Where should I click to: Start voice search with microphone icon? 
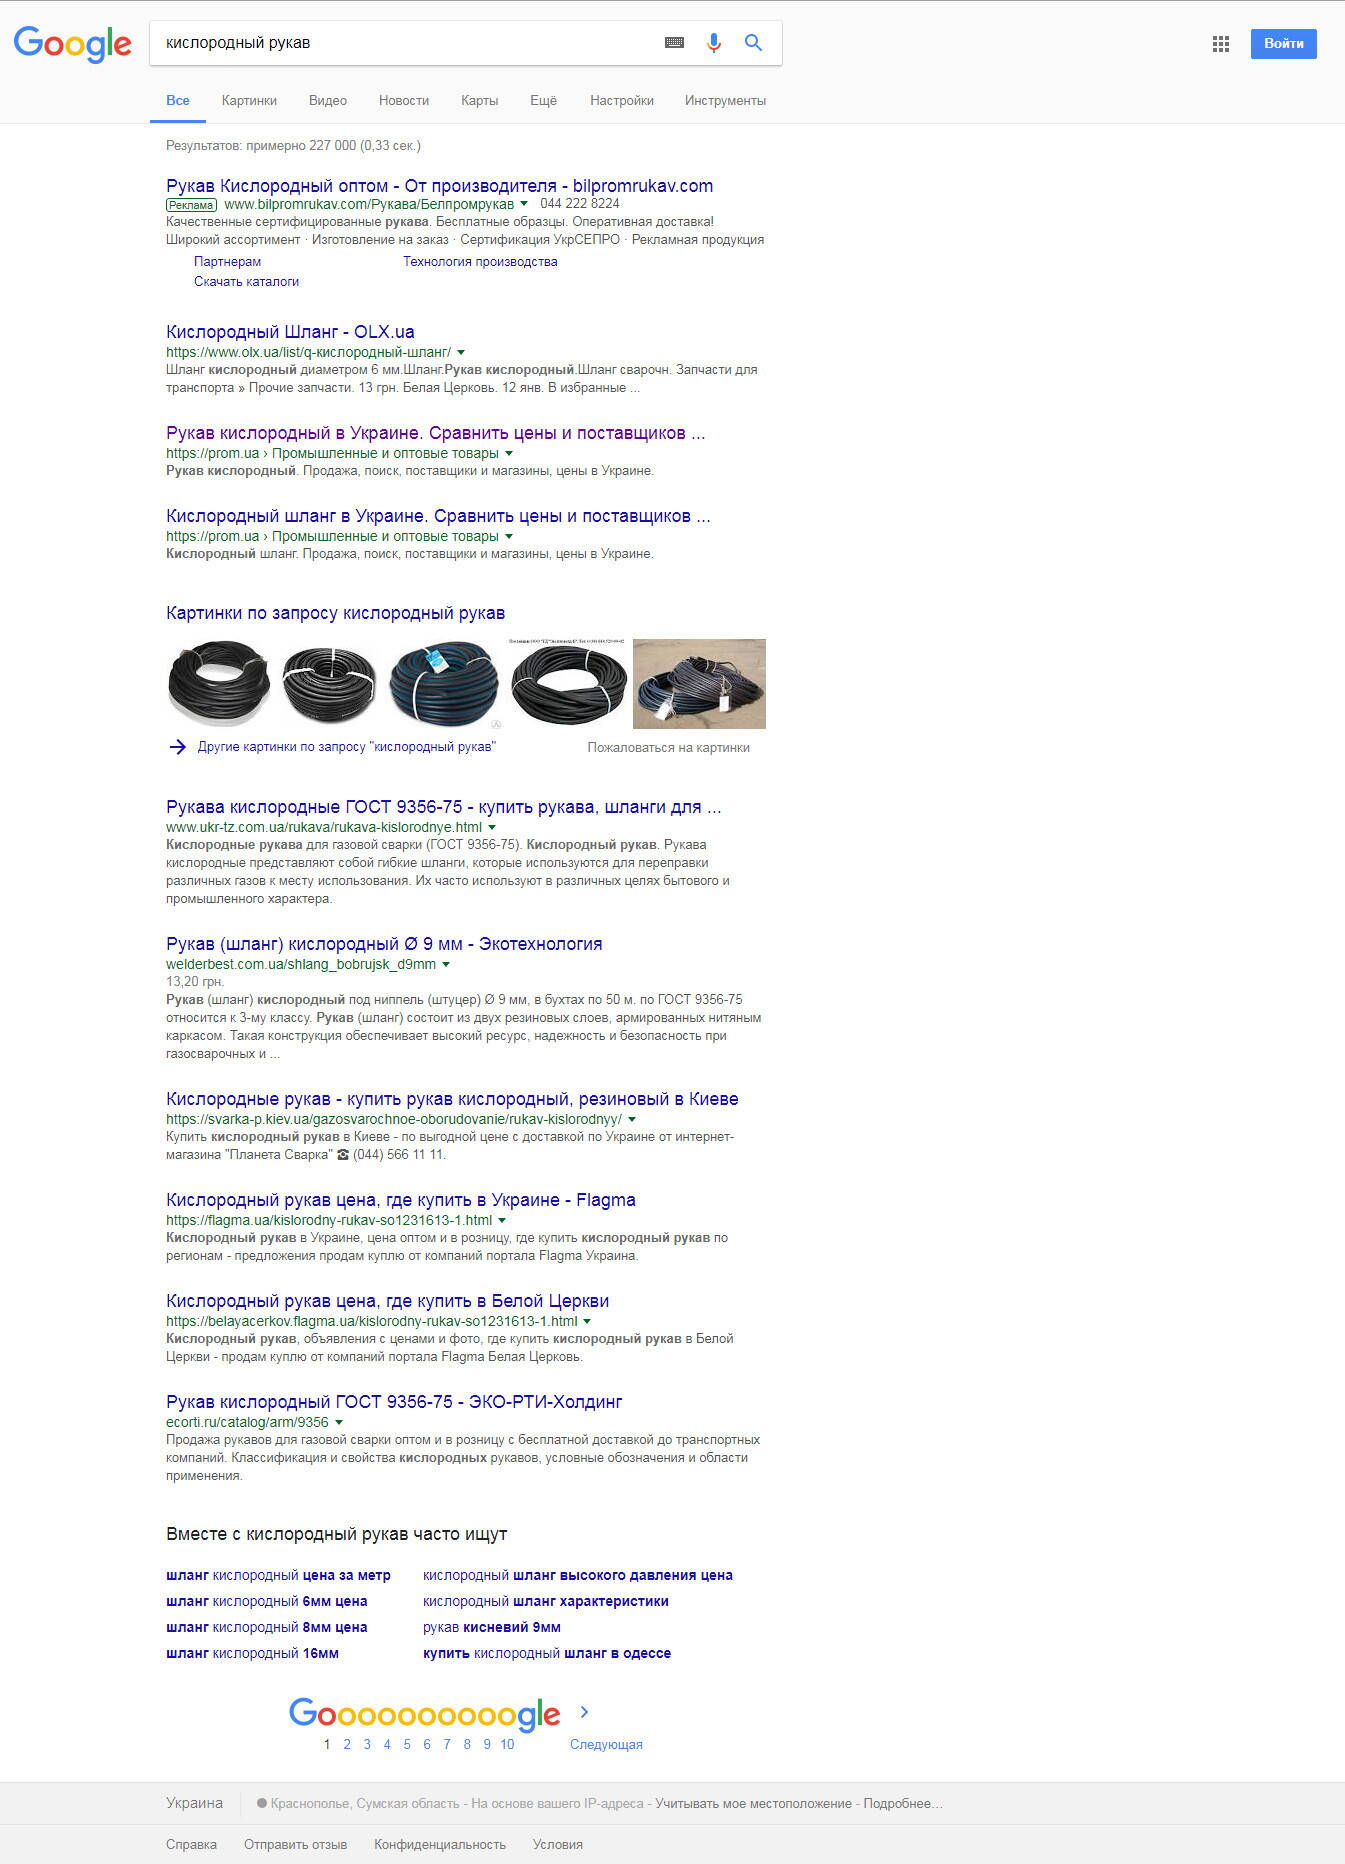coord(713,43)
